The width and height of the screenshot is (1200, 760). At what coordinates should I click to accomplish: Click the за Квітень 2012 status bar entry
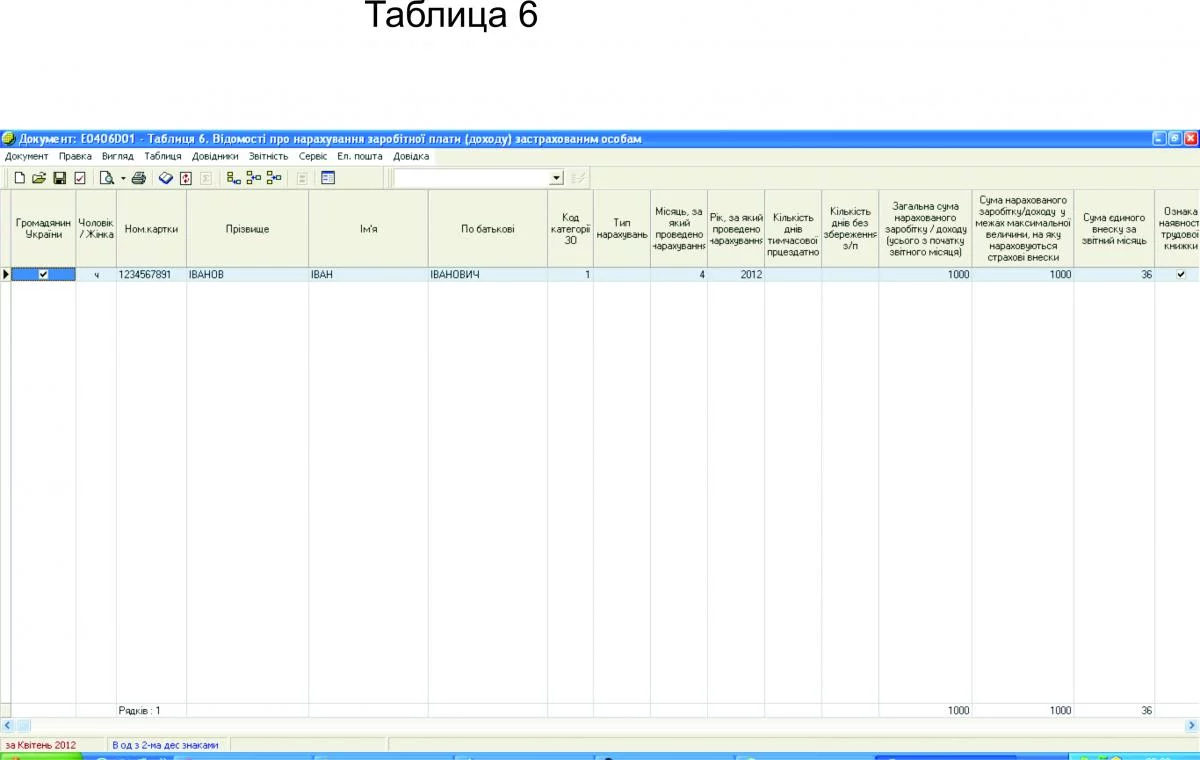[41, 745]
